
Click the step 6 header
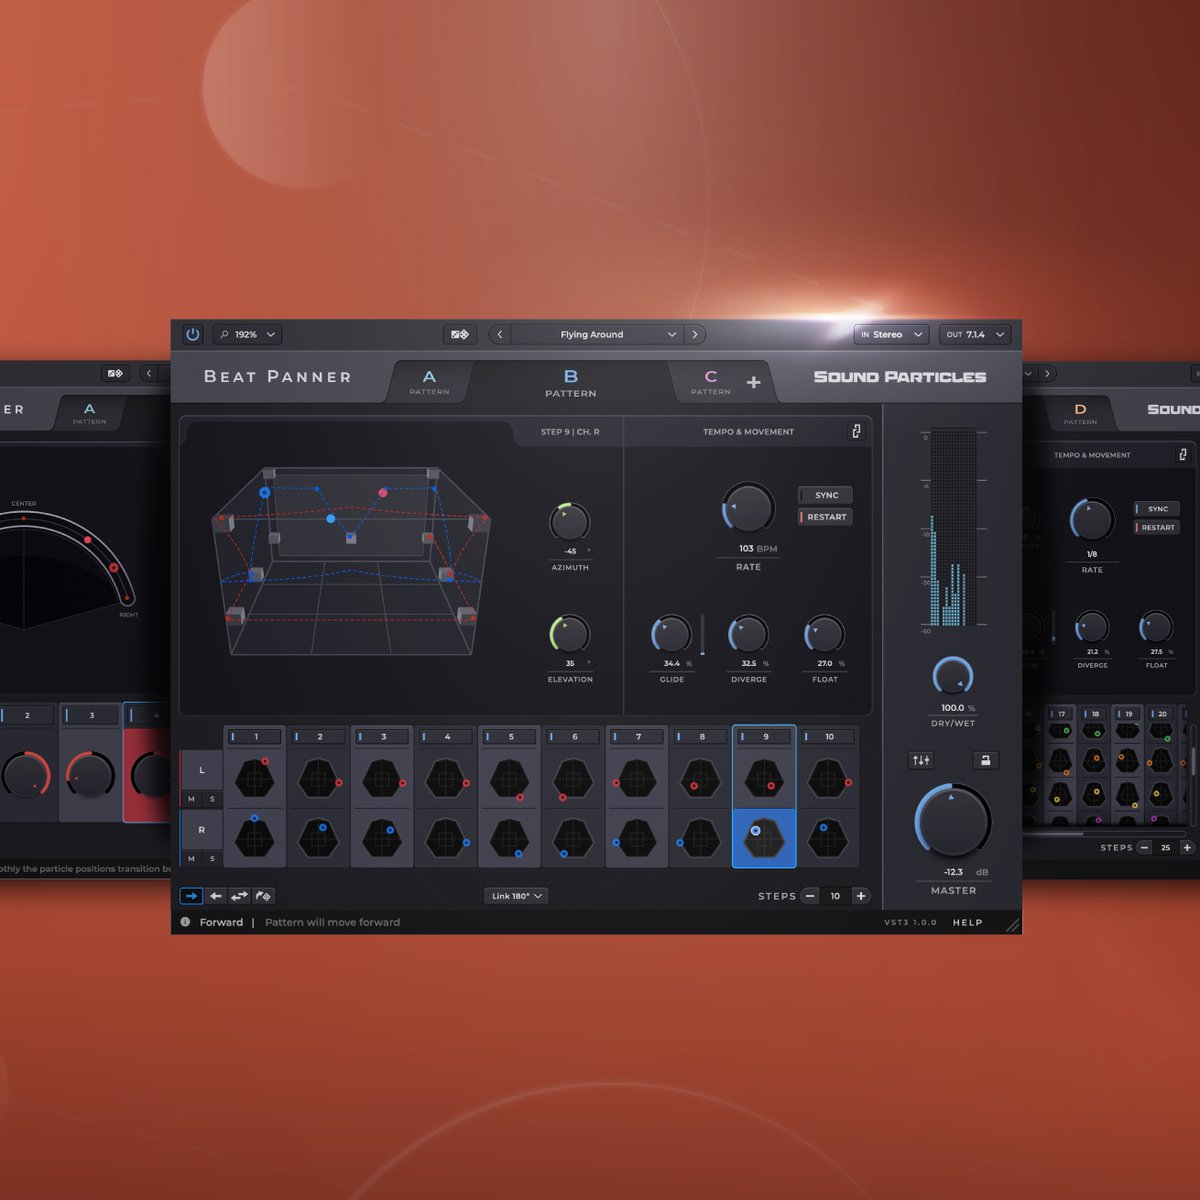(574, 736)
